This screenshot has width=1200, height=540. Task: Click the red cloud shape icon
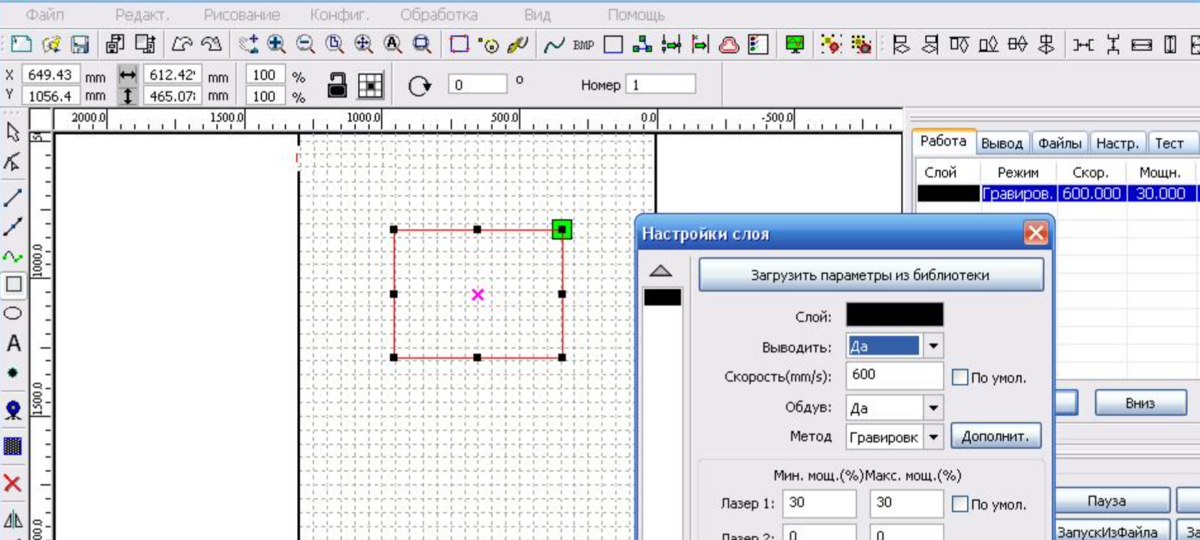[729, 44]
